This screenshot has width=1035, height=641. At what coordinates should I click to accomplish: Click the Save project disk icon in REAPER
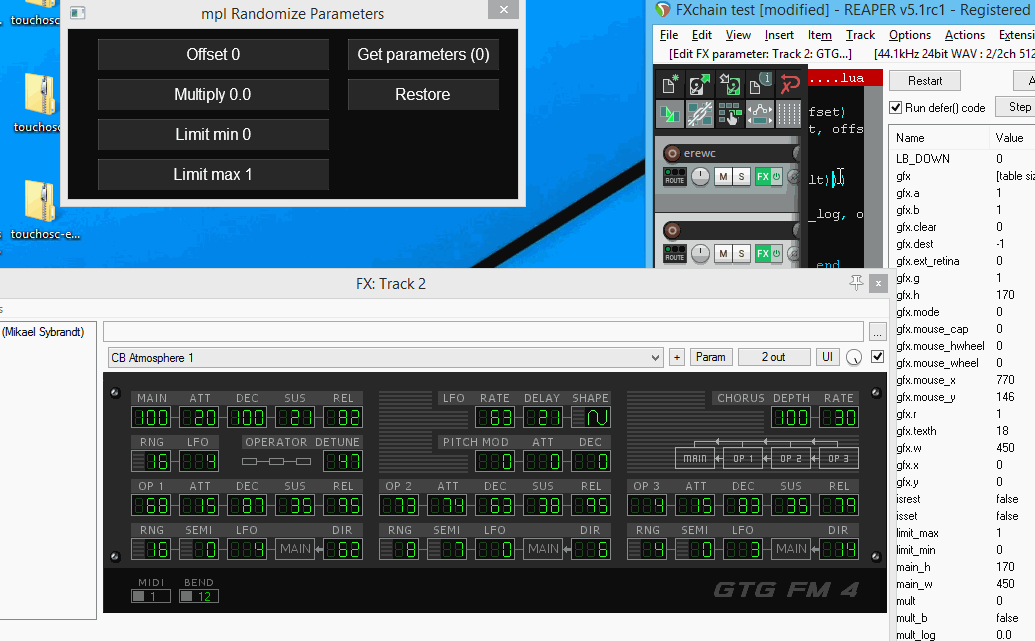pyautogui.click(x=729, y=84)
